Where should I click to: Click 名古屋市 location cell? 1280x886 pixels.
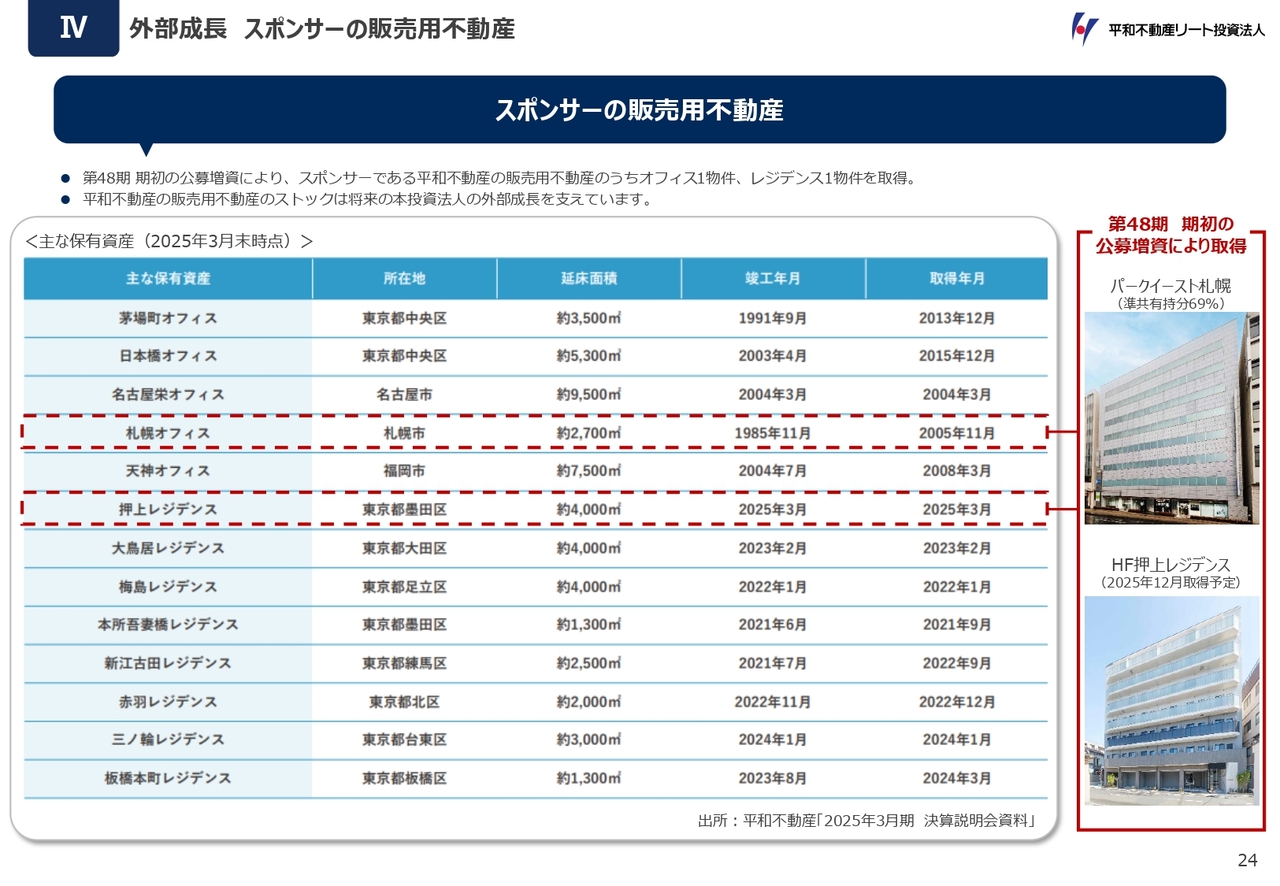(x=404, y=394)
